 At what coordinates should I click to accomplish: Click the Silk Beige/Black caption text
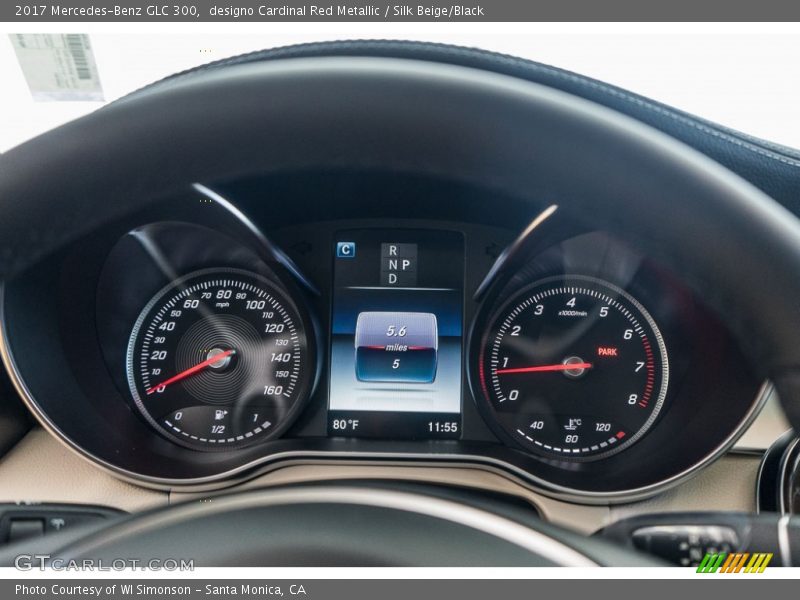point(438,11)
